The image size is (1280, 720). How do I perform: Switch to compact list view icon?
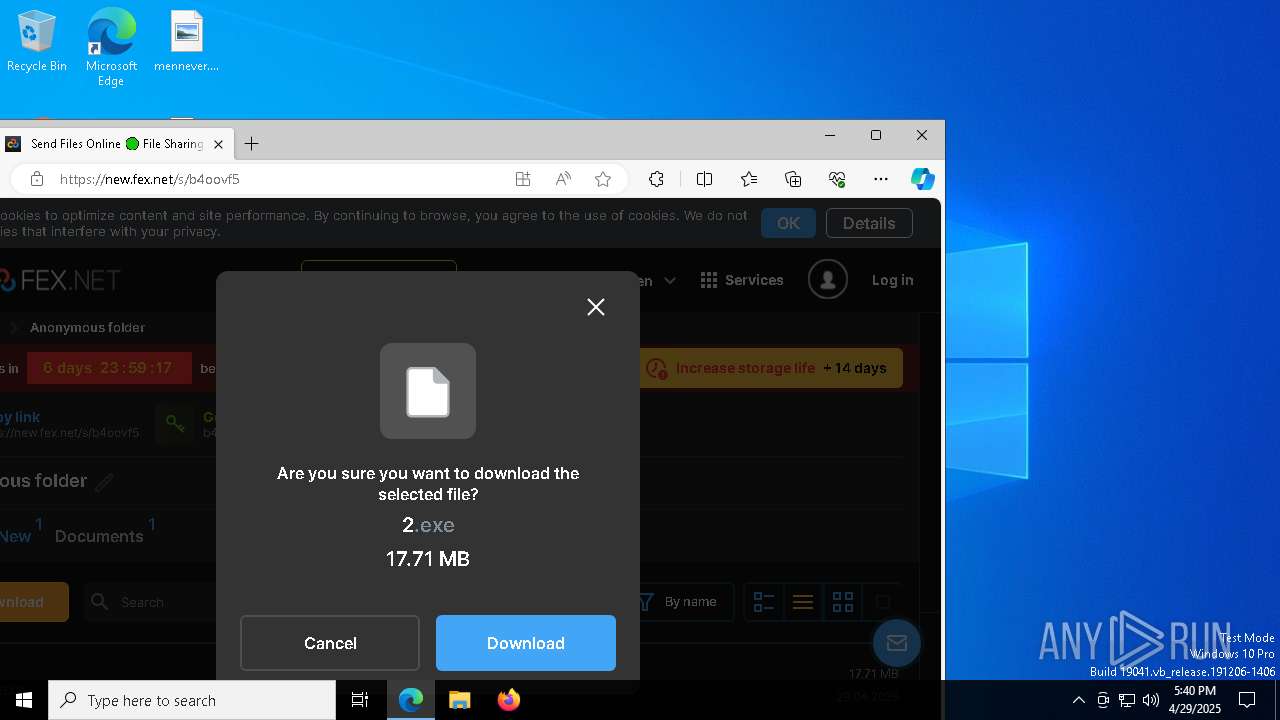tap(803, 602)
